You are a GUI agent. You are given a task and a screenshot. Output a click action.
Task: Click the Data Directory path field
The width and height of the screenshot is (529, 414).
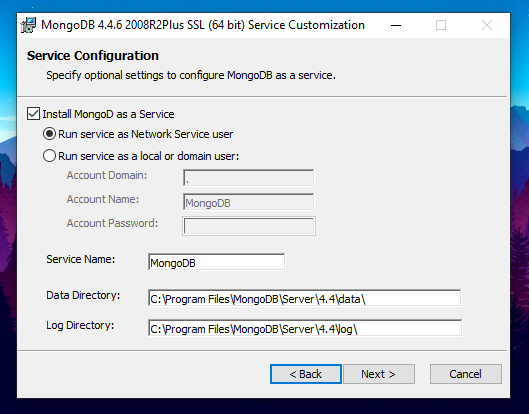coord(305,298)
